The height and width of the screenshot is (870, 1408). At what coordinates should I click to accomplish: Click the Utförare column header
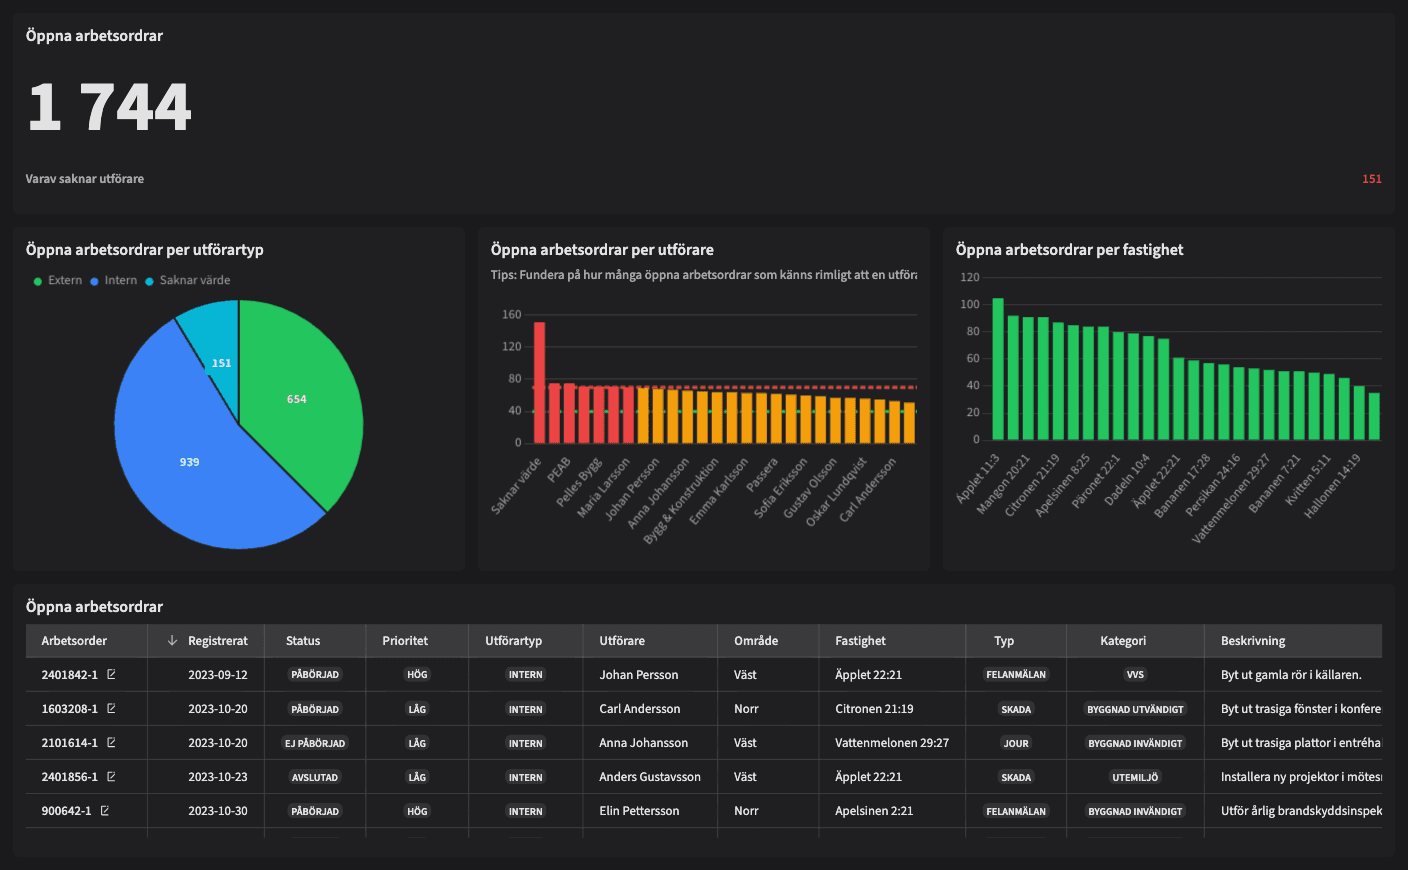(622, 641)
